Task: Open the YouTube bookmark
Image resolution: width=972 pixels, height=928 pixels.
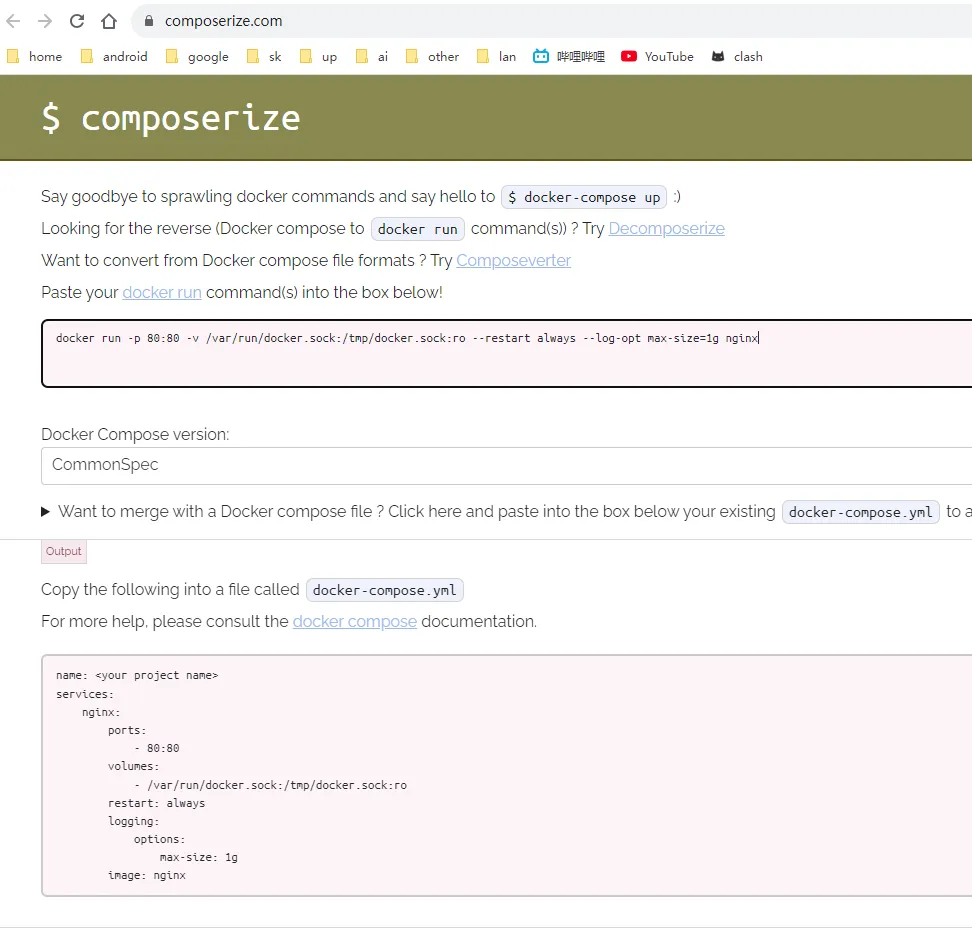Action: coord(657,57)
